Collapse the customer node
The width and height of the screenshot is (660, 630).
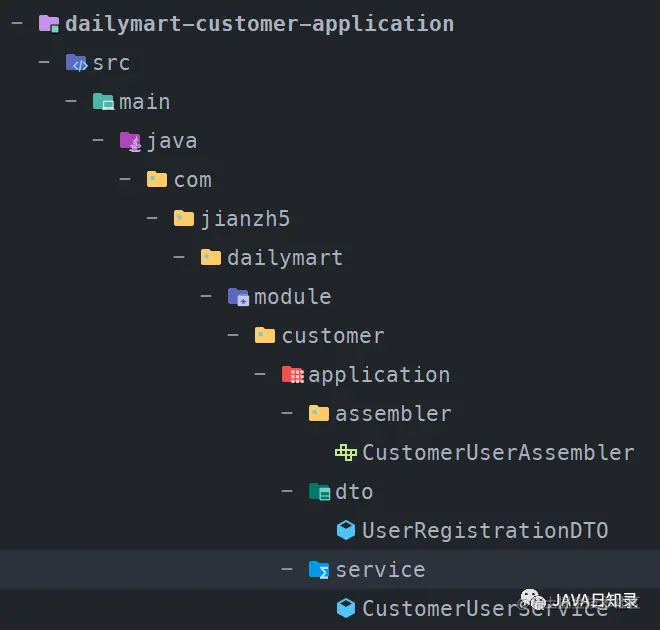pos(233,335)
